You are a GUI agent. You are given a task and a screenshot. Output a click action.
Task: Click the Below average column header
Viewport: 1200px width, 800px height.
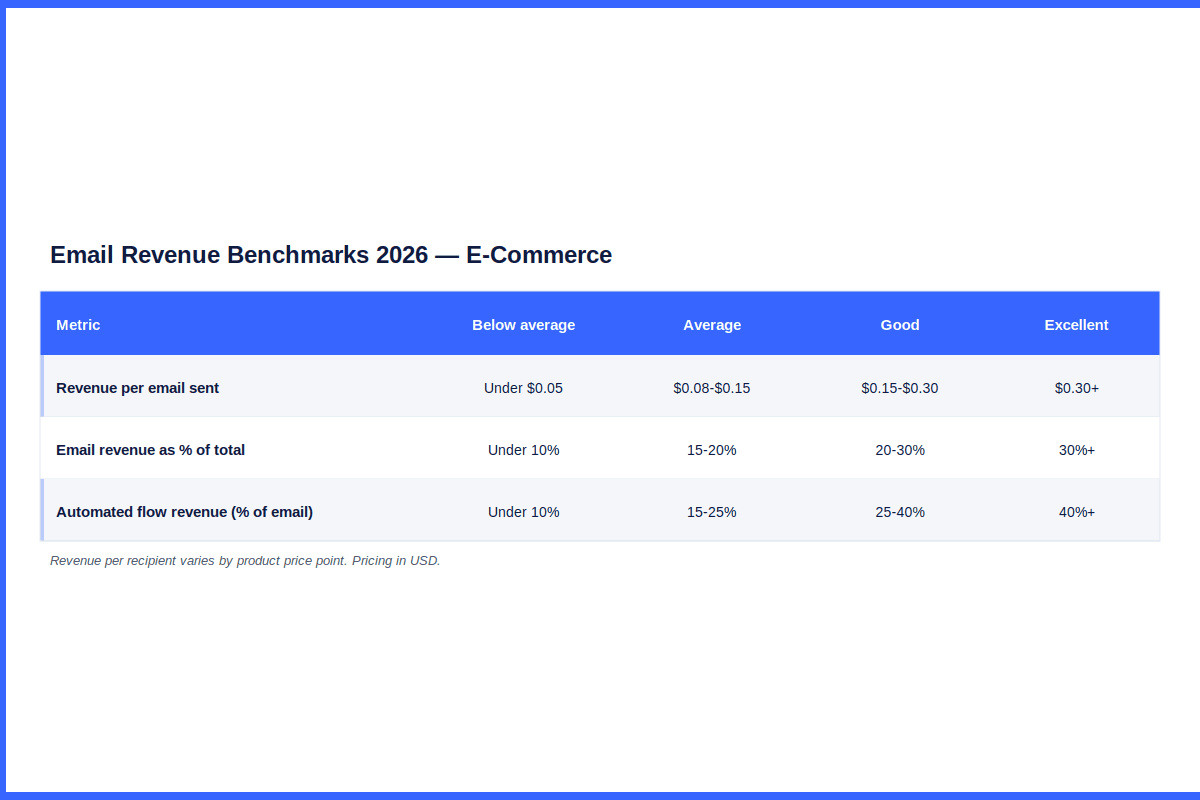(524, 324)
